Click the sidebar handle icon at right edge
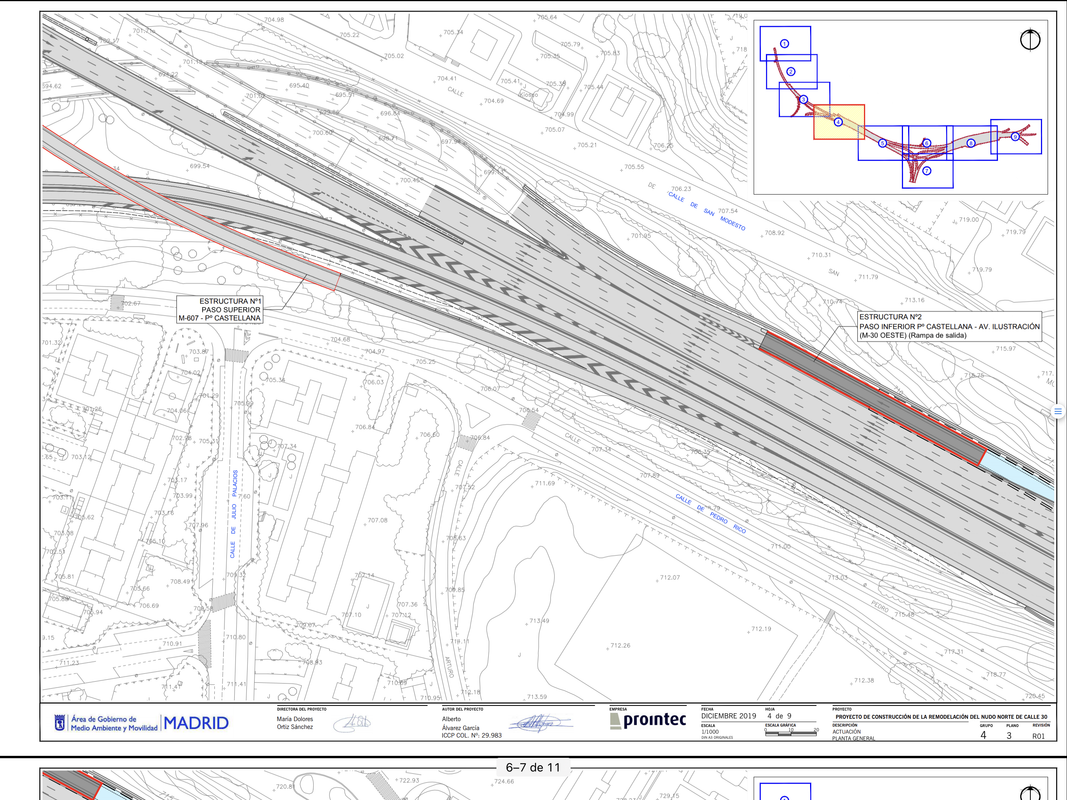Screen dimensions: 1067x800 click(x=1057, y=411)
